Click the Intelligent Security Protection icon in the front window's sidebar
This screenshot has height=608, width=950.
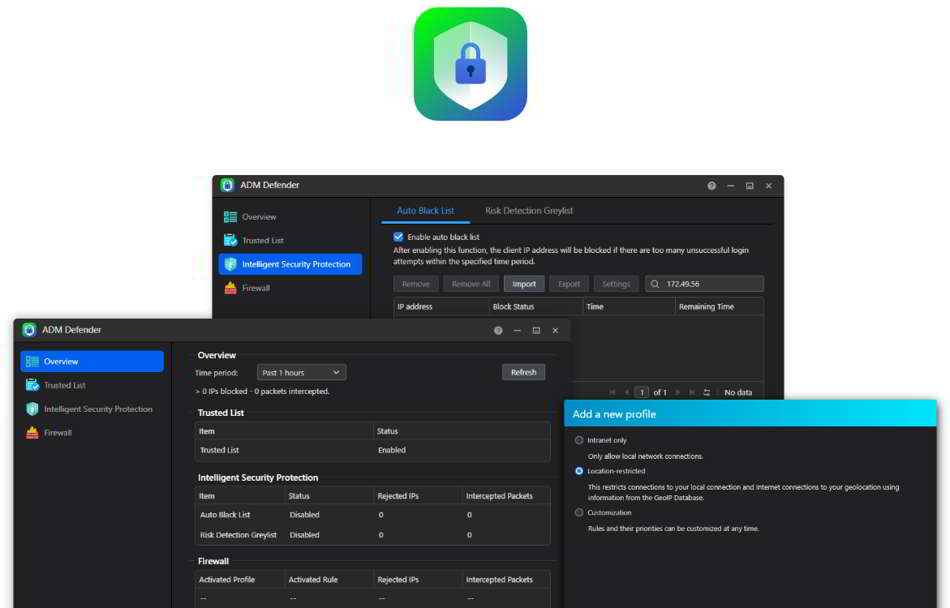coord(32,409)
